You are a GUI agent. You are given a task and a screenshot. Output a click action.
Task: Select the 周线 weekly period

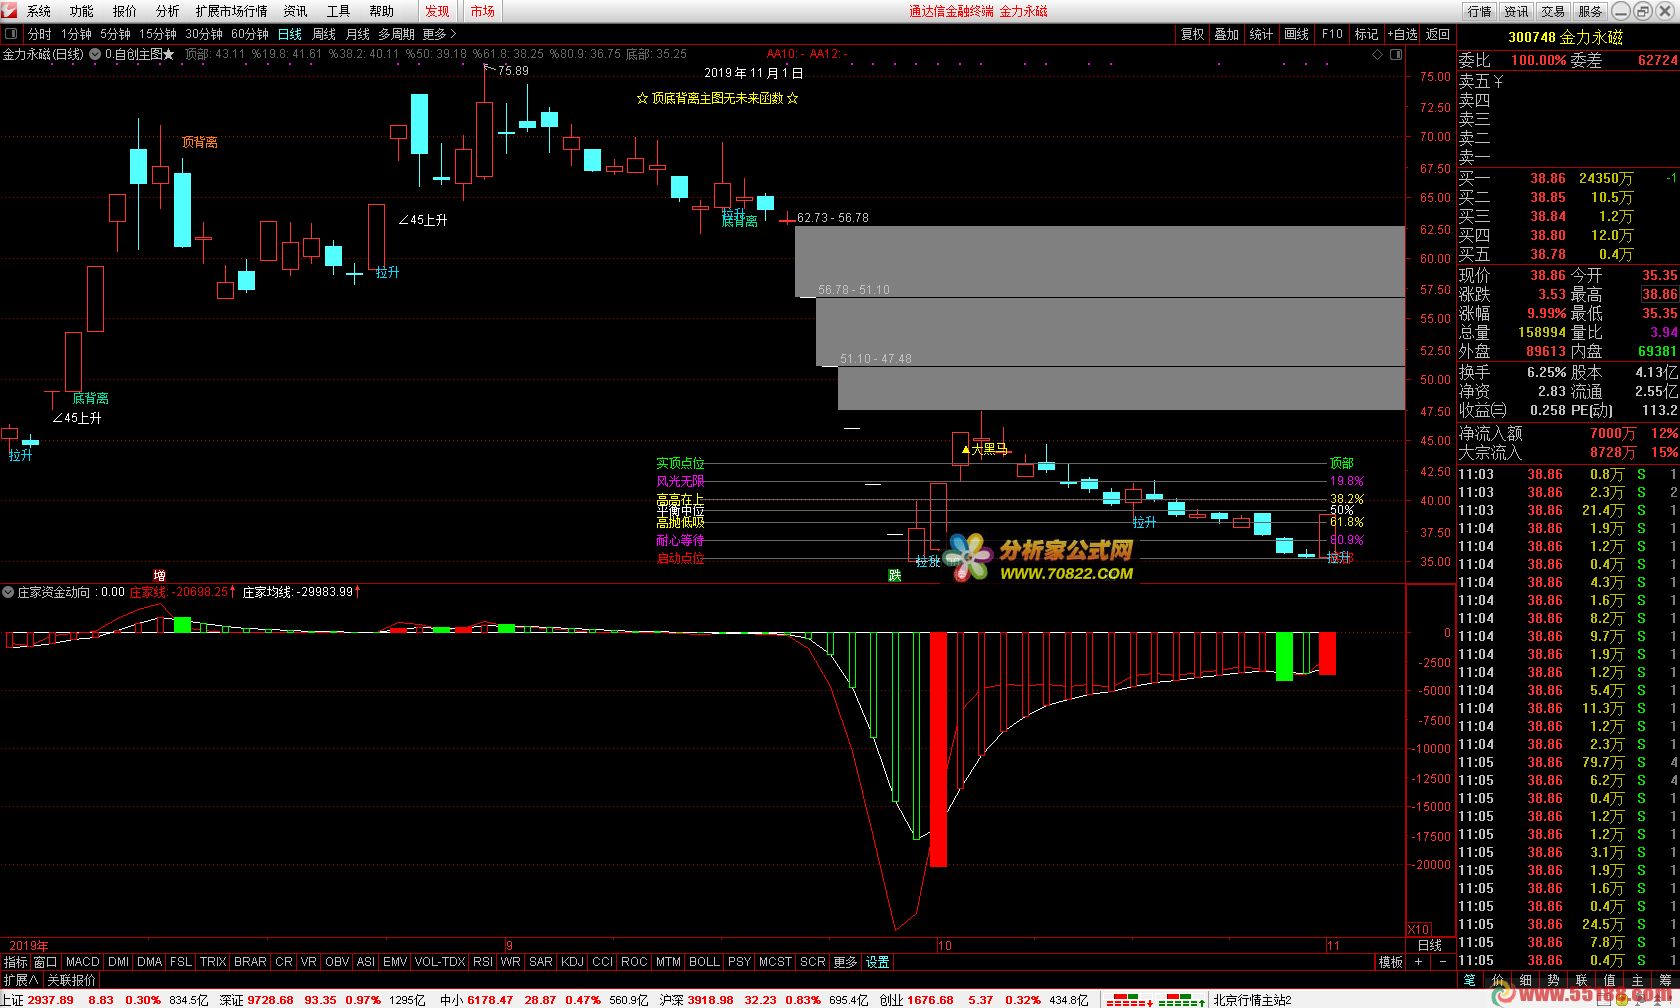pos(324,34)
